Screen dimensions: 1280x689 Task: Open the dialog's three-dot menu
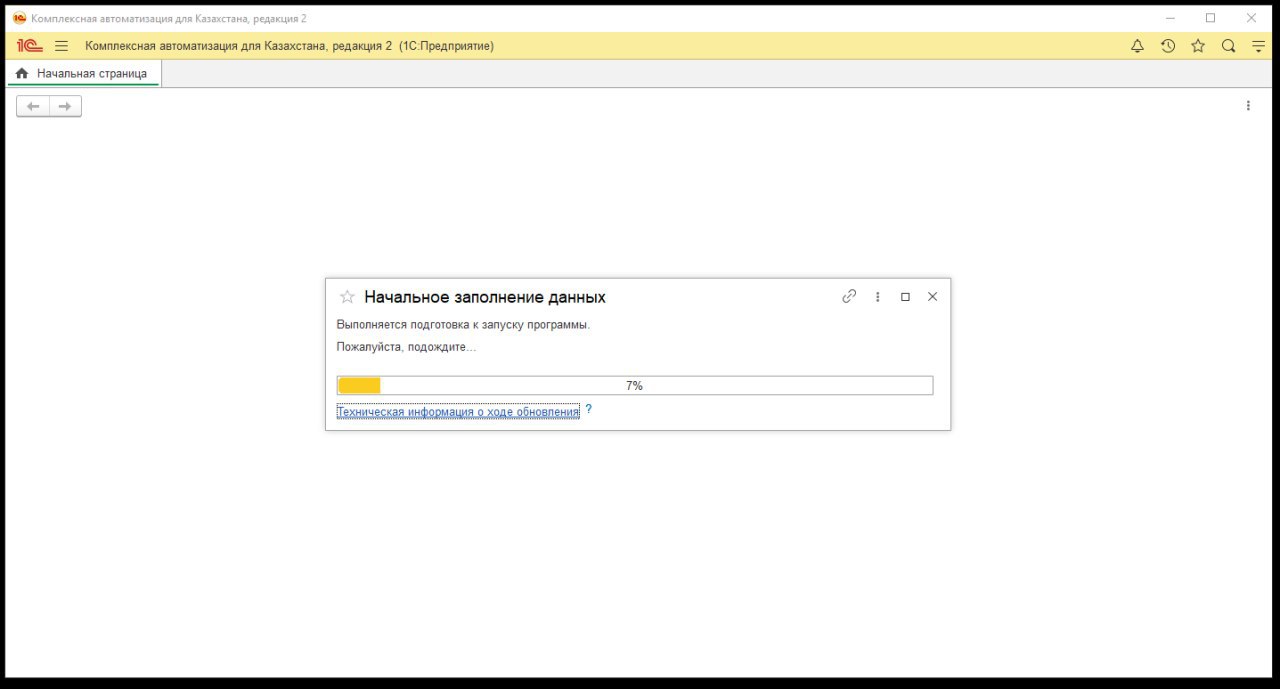[x=878, y=297]
